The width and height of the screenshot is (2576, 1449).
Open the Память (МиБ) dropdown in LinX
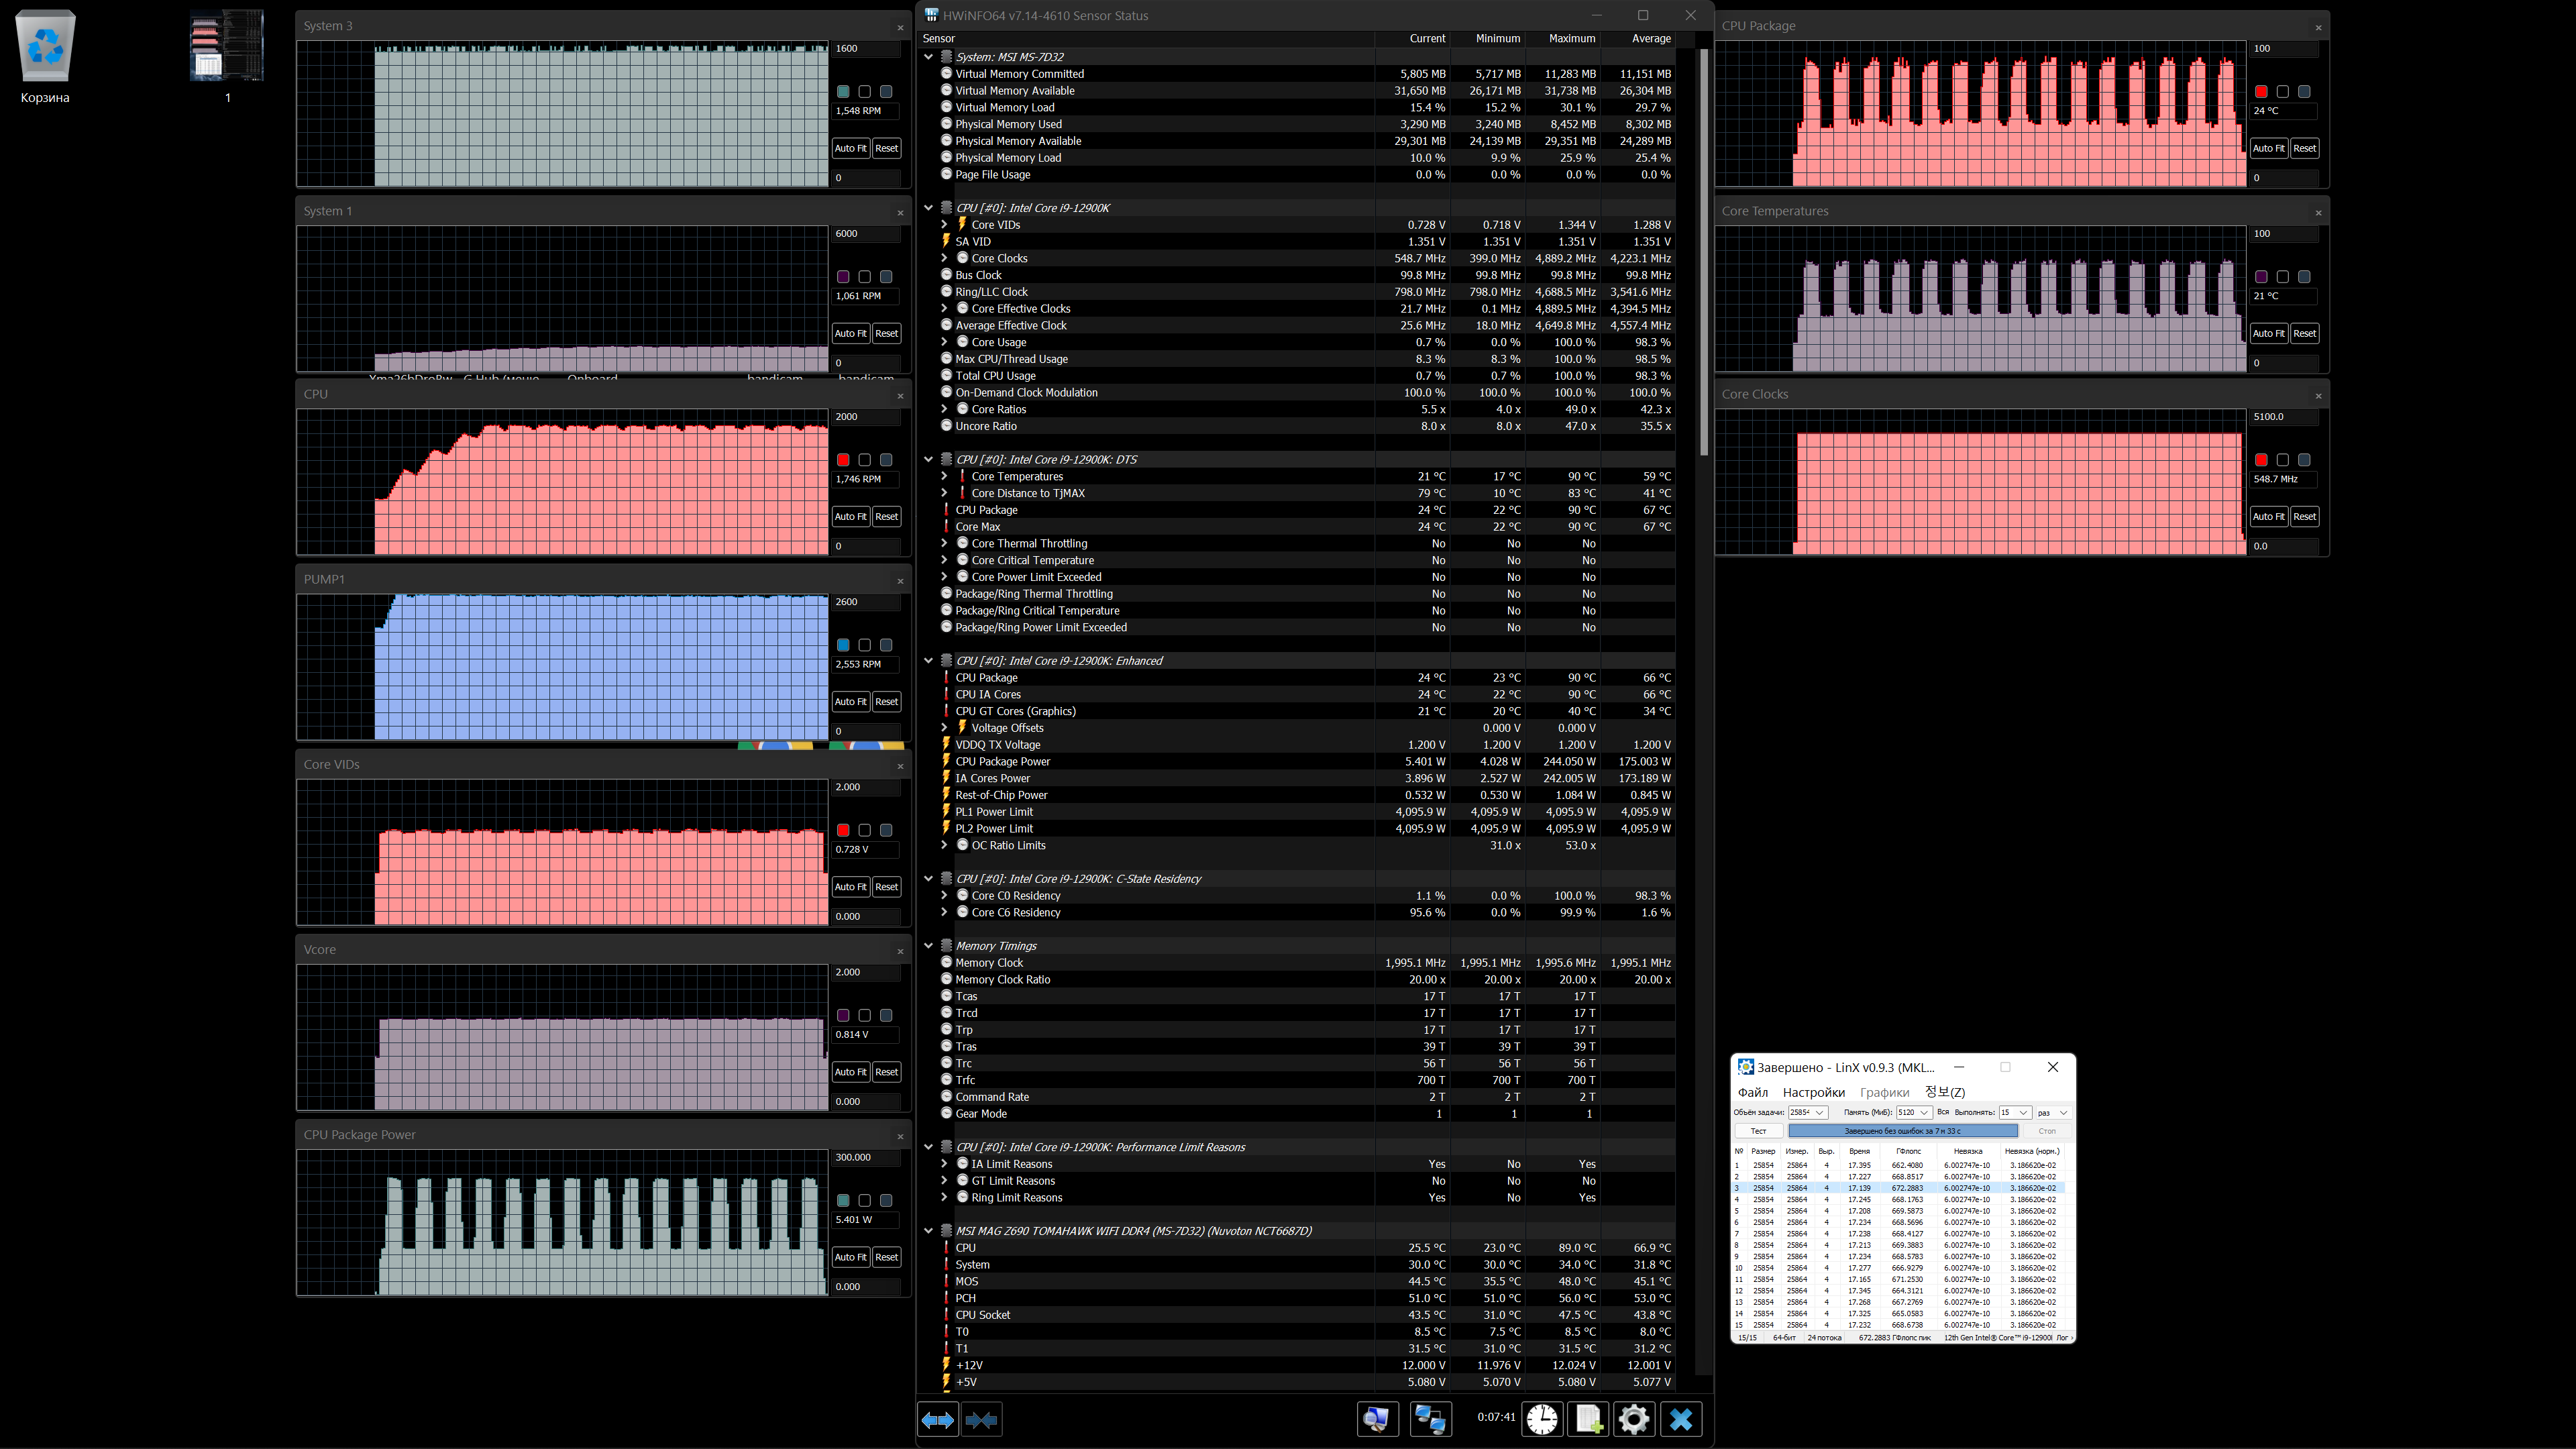(1924, 1112)
